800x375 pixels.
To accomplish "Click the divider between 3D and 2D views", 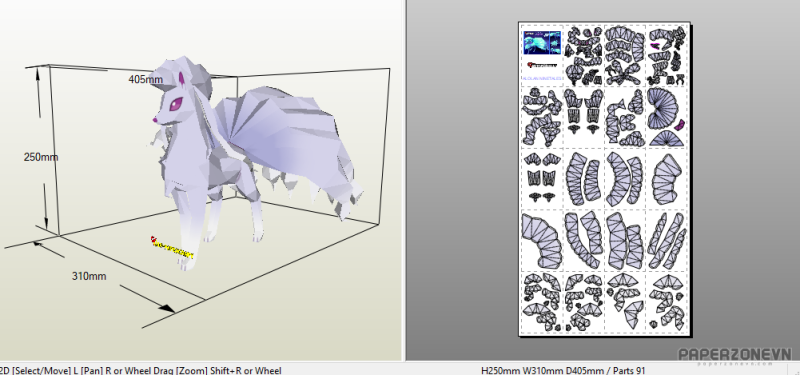I will pos(404,180).
